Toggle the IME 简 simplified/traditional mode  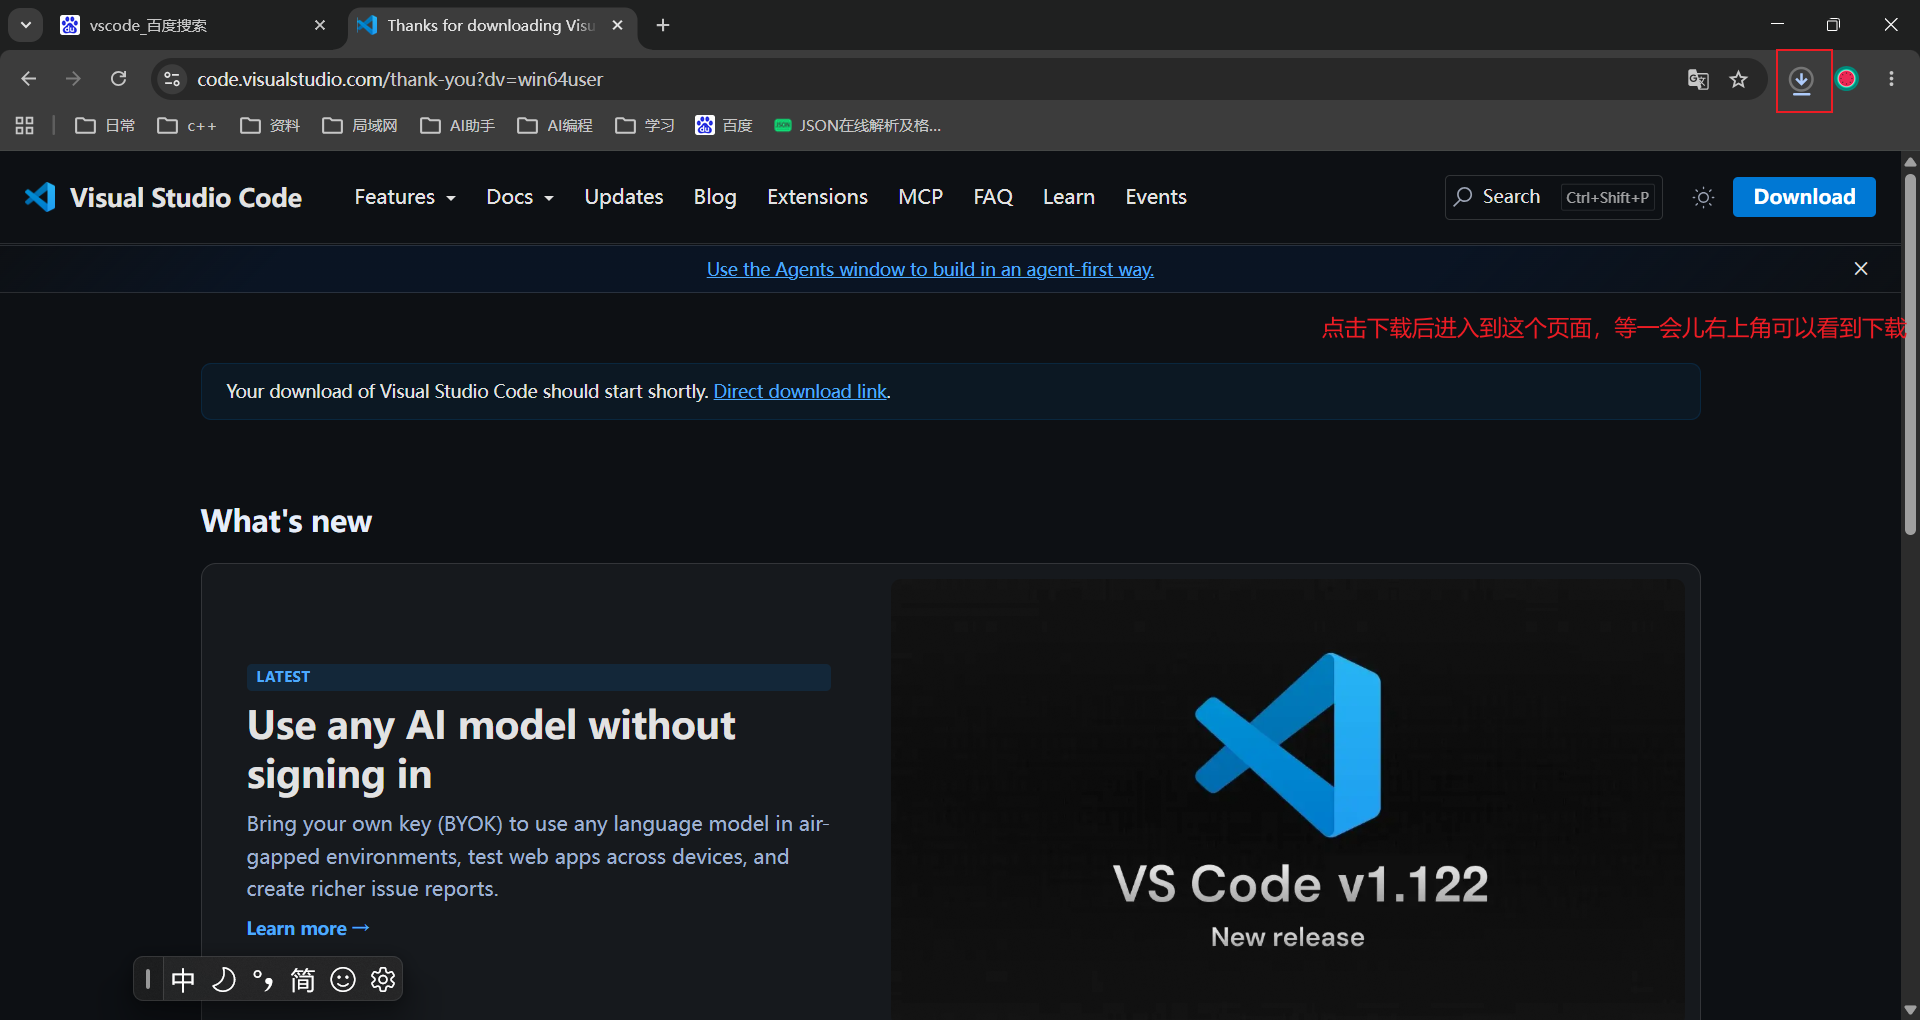(303, 979)
